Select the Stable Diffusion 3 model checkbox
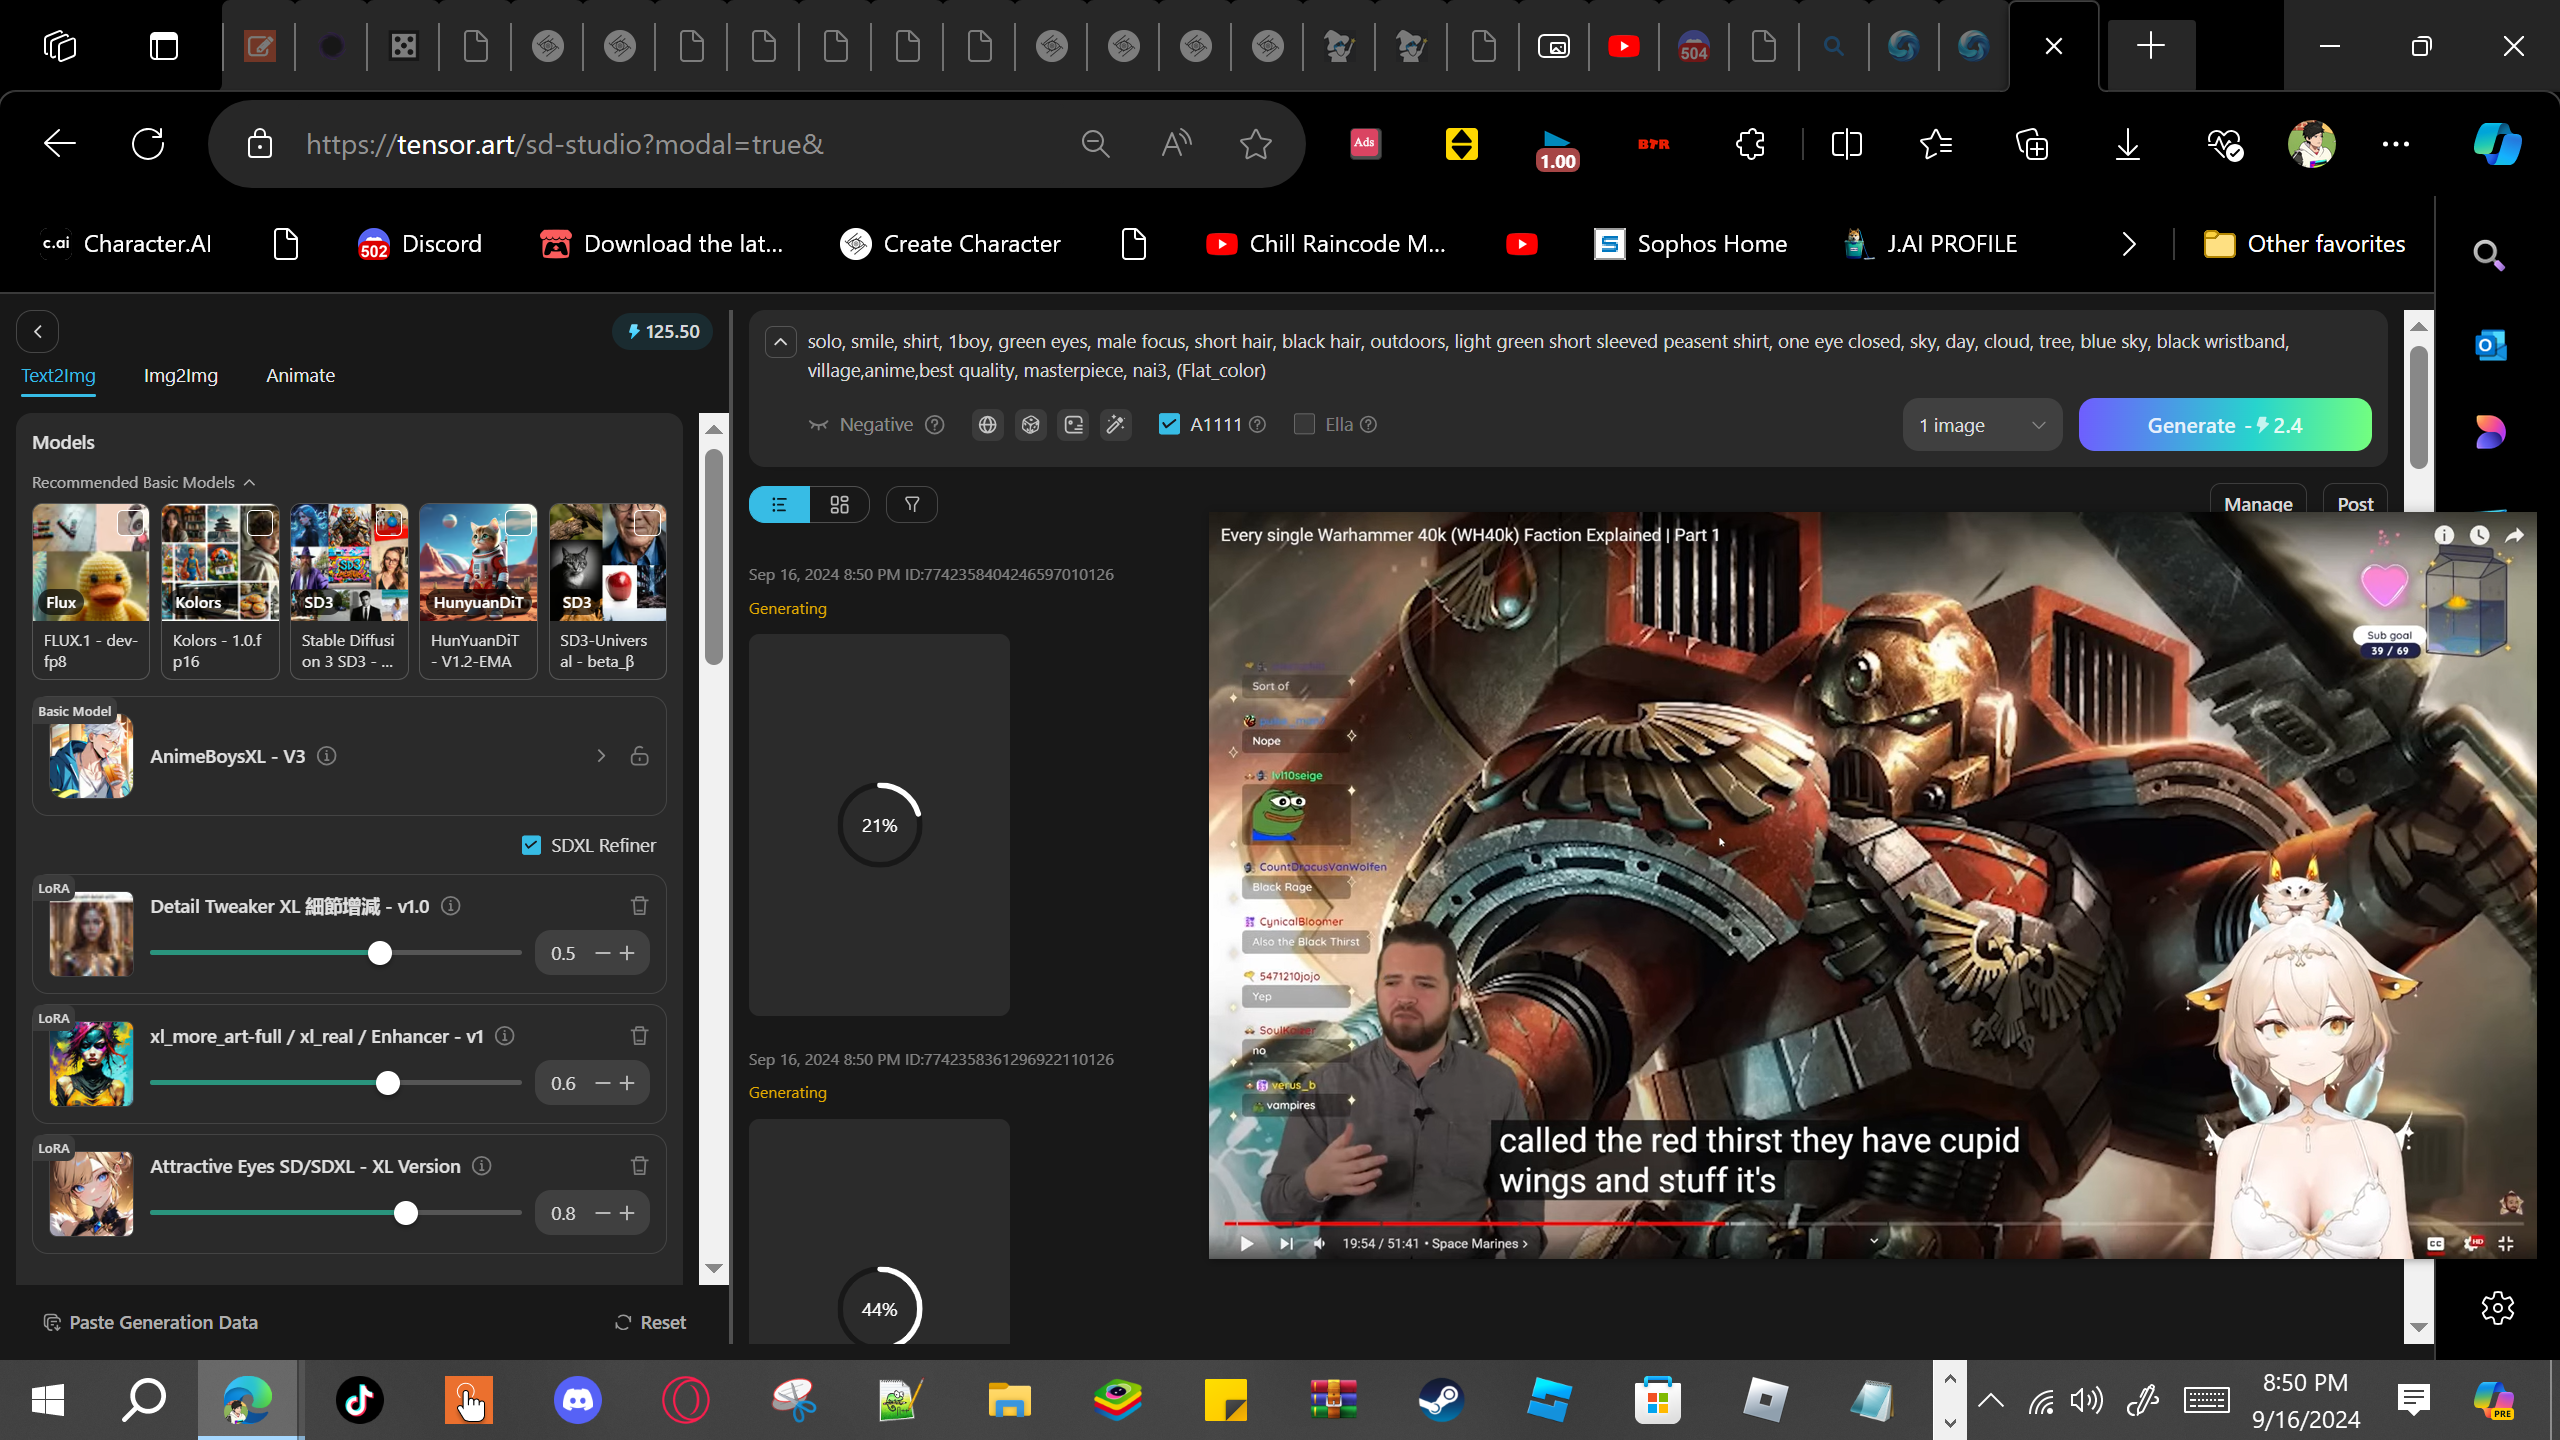2560x1440 pixels. [x=389, y=522]
